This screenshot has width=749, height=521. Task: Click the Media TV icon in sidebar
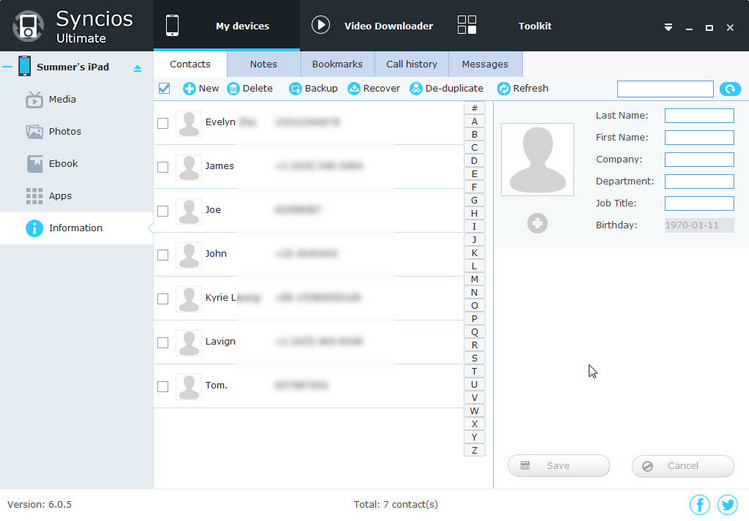coord(34,99)
